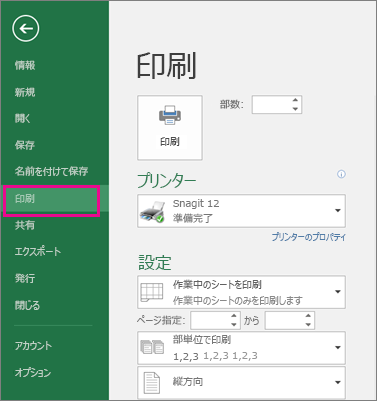Expand the 作業中のシートを印刷 dropdown
This screenshot has width=377, height=401.
pyautogui.click(x=338, y=292)
